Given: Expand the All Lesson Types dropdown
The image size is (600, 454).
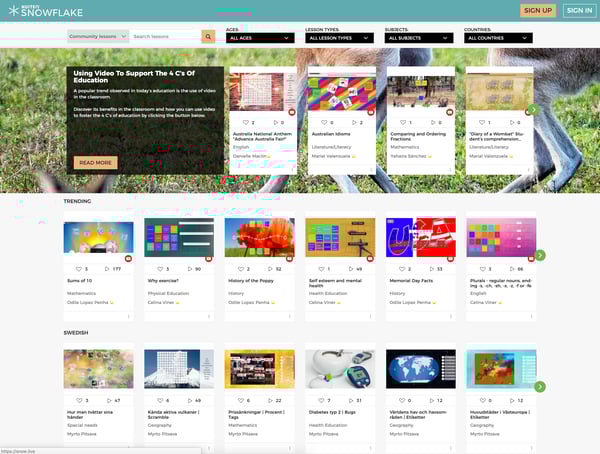Looking at the screenshot, I should [x=338, y=38].
